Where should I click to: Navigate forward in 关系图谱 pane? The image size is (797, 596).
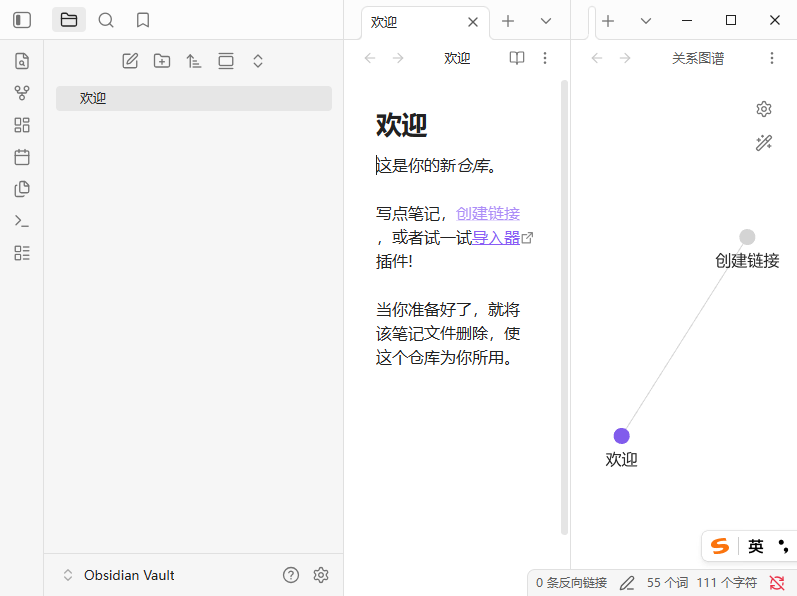[625, 58]
